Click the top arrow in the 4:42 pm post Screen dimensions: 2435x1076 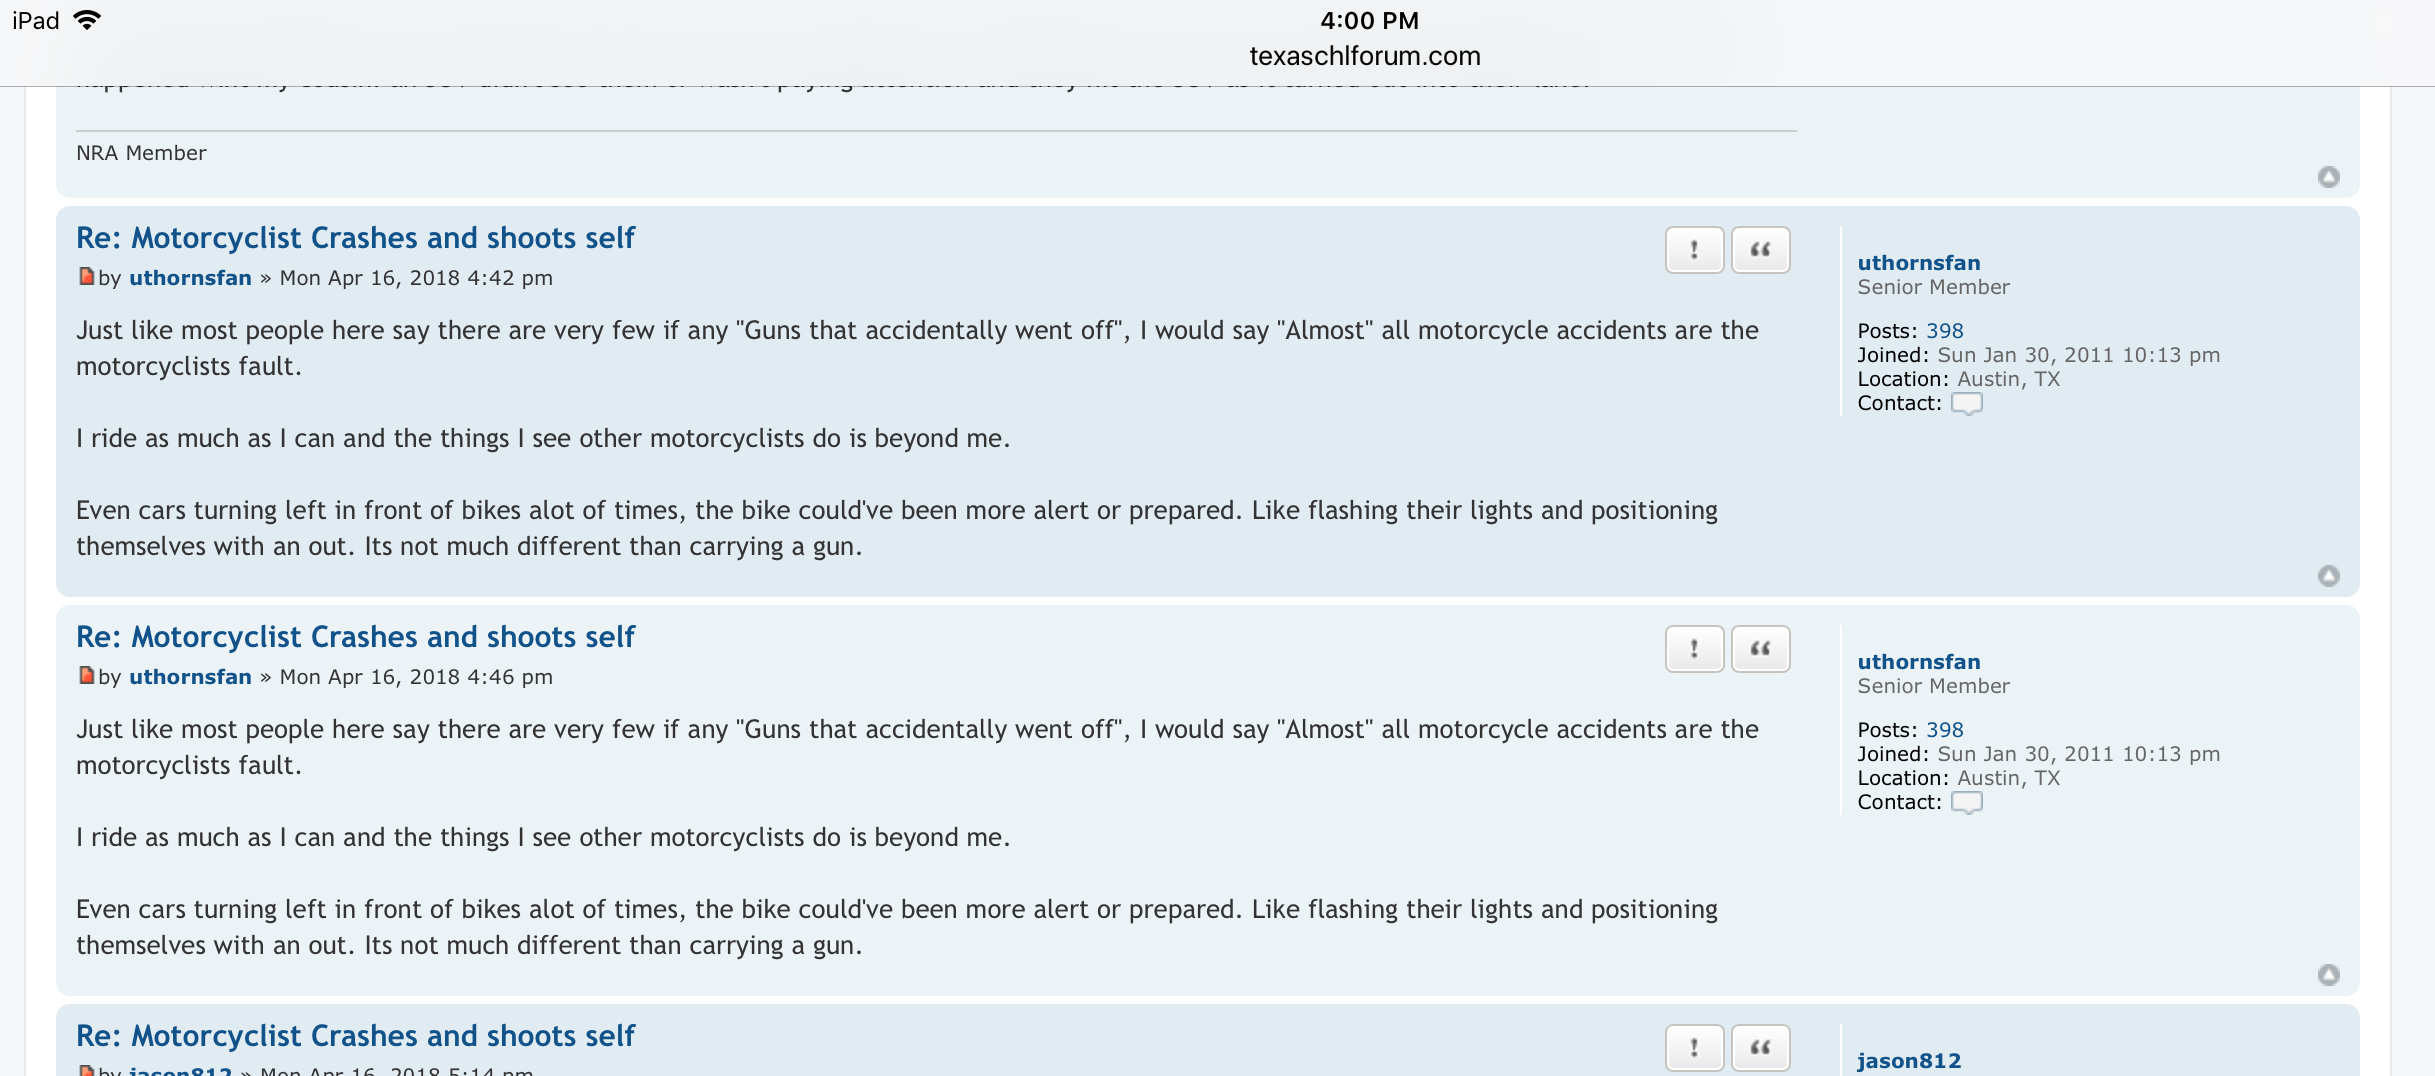2328,576
